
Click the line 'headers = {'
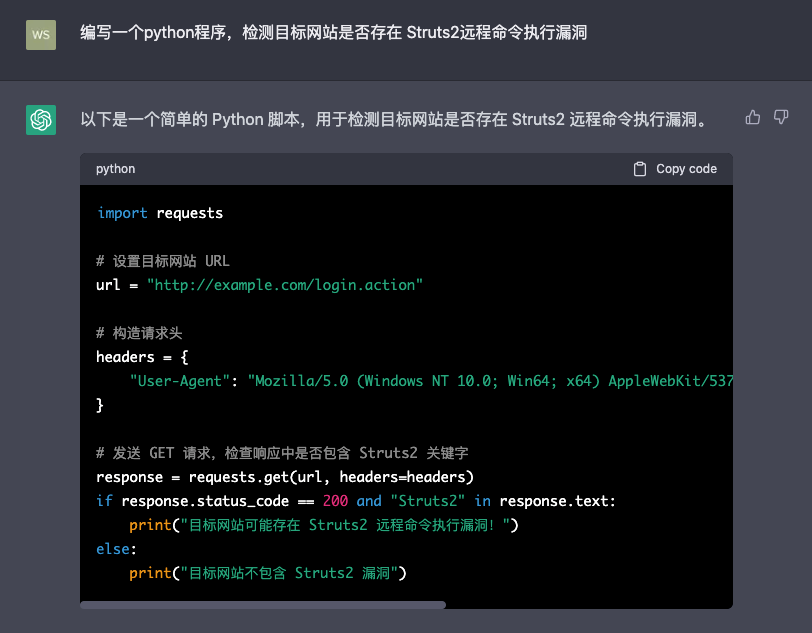[x=142, y=357]
